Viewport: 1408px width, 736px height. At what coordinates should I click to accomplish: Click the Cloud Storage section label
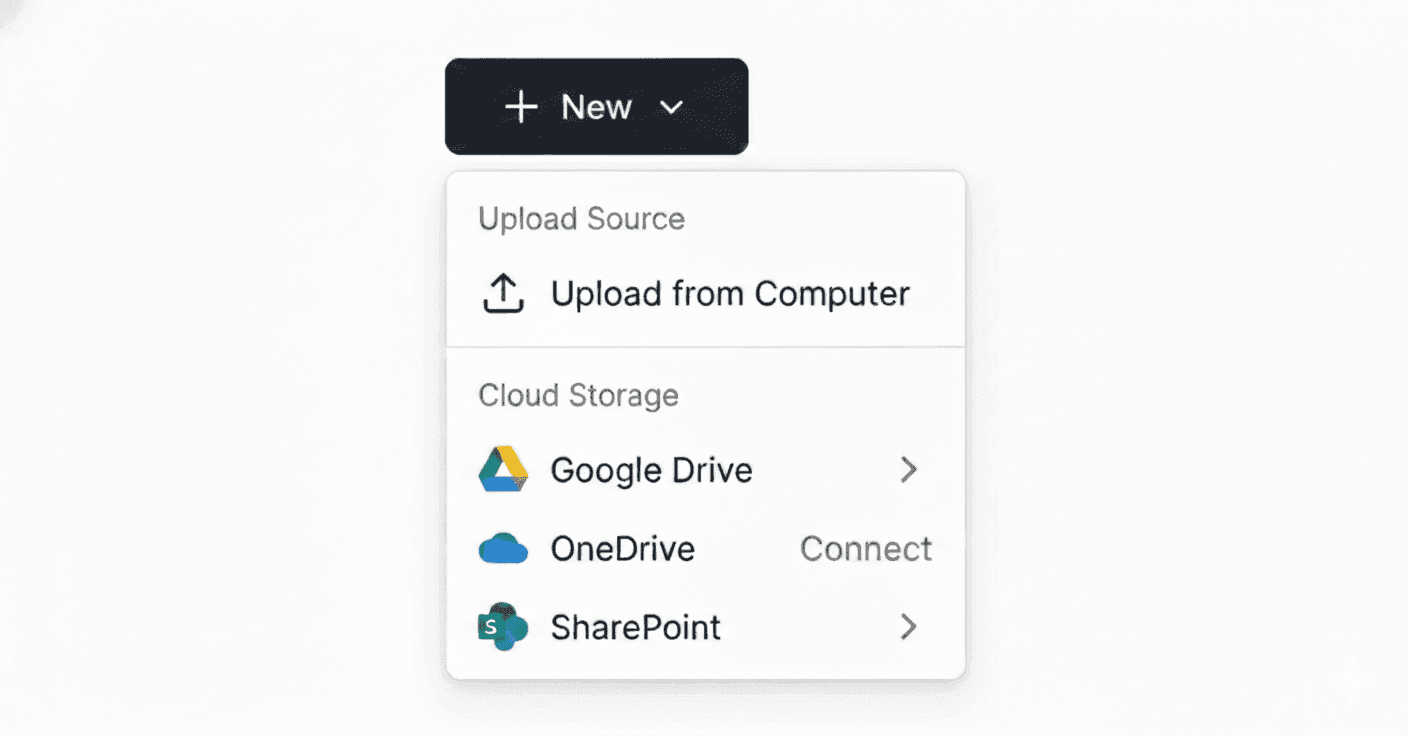(578, 395)
